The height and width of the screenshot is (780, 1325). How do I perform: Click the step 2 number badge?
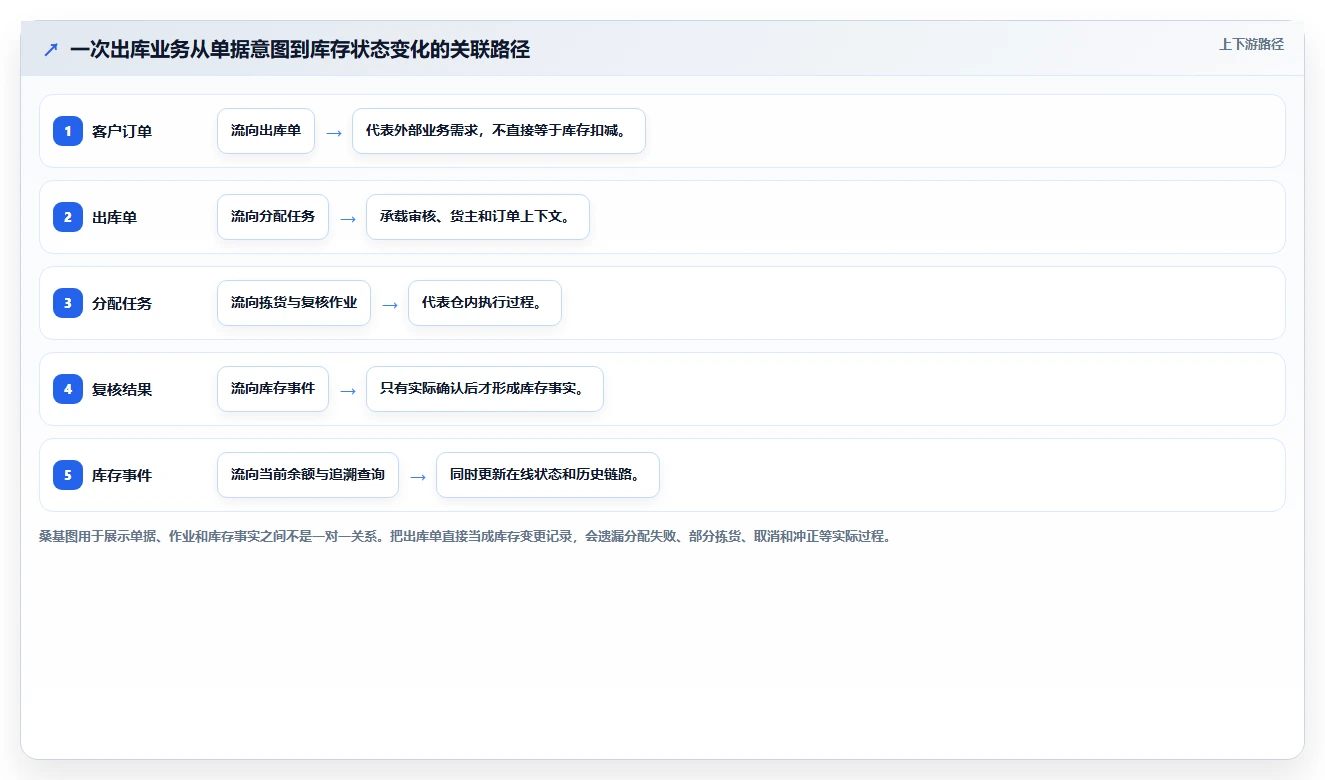(x=68, y=217)
